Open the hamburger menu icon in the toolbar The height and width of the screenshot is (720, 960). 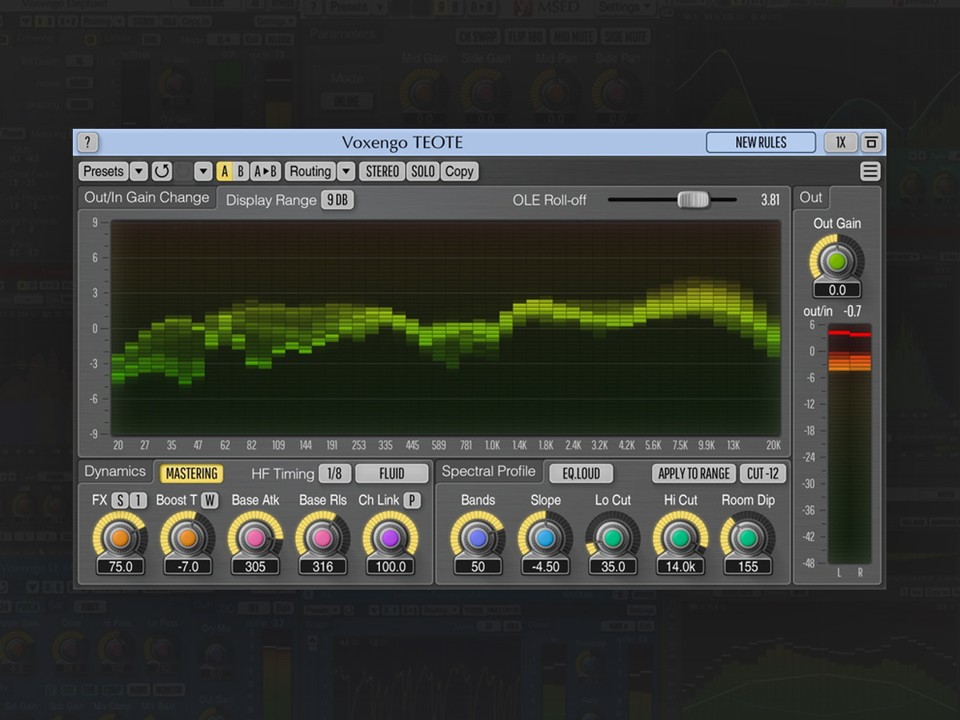[x=870, y=171]
